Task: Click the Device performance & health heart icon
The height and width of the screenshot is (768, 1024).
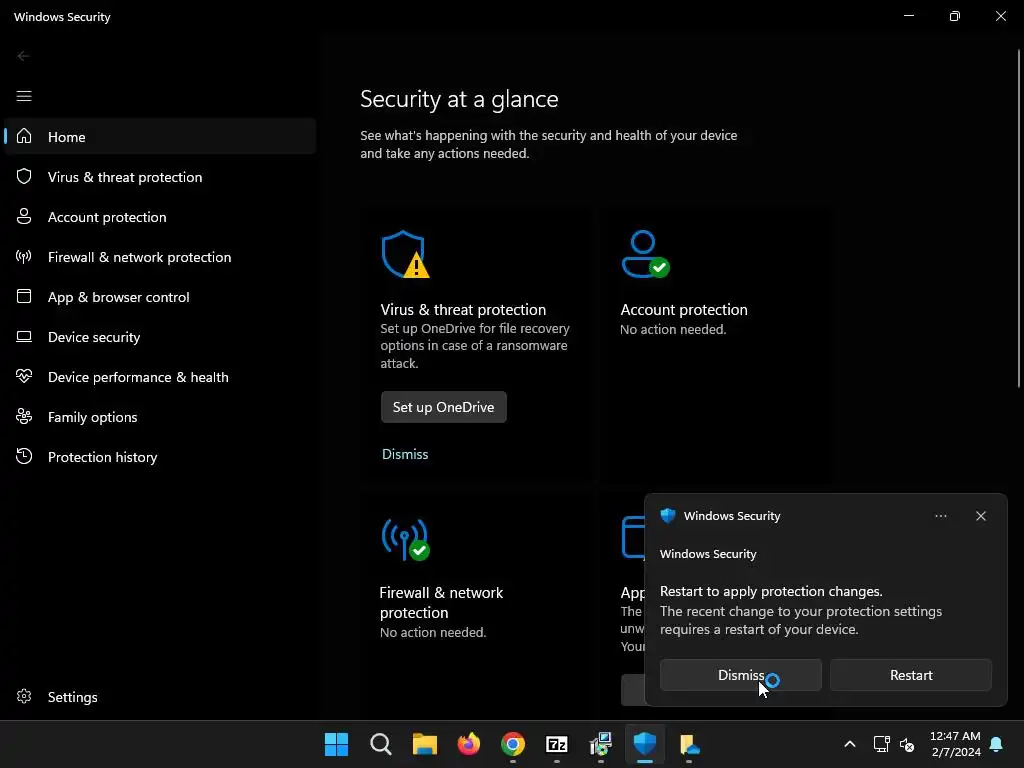Action: click(x=24, y=376)
